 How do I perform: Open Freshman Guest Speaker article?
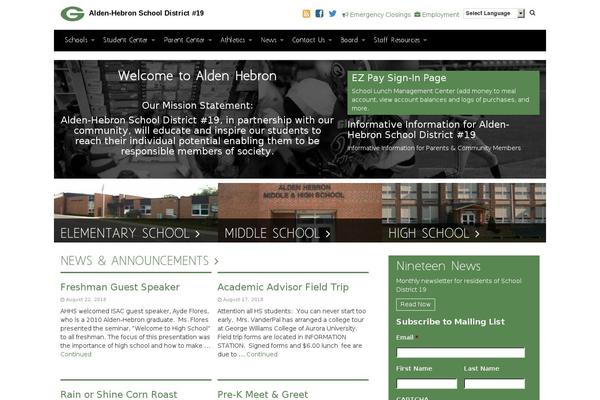click(x=120, y=287)
